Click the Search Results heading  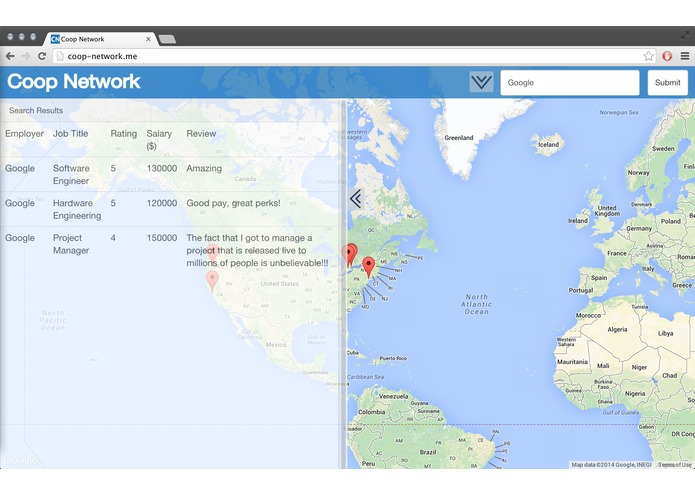pyautogui.click(x=36, y=110)
